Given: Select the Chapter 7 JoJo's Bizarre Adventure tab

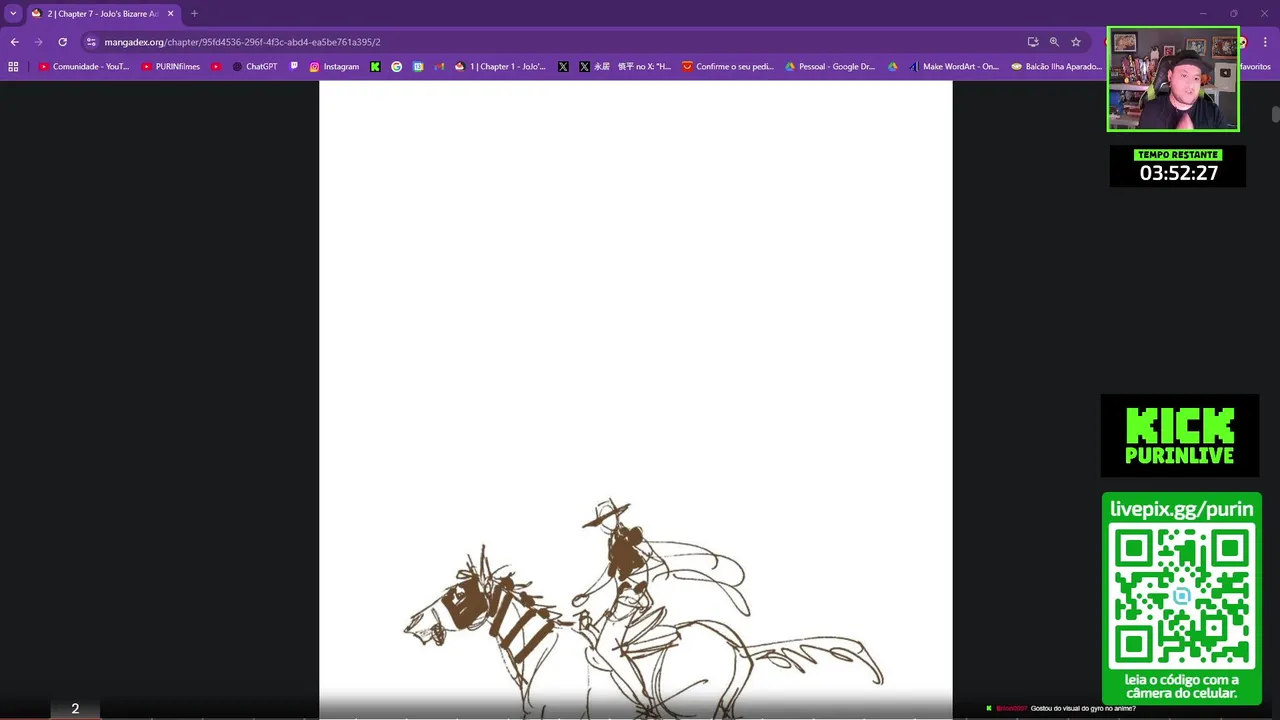Looking at the screenshot, I should (x=97, y=14).
